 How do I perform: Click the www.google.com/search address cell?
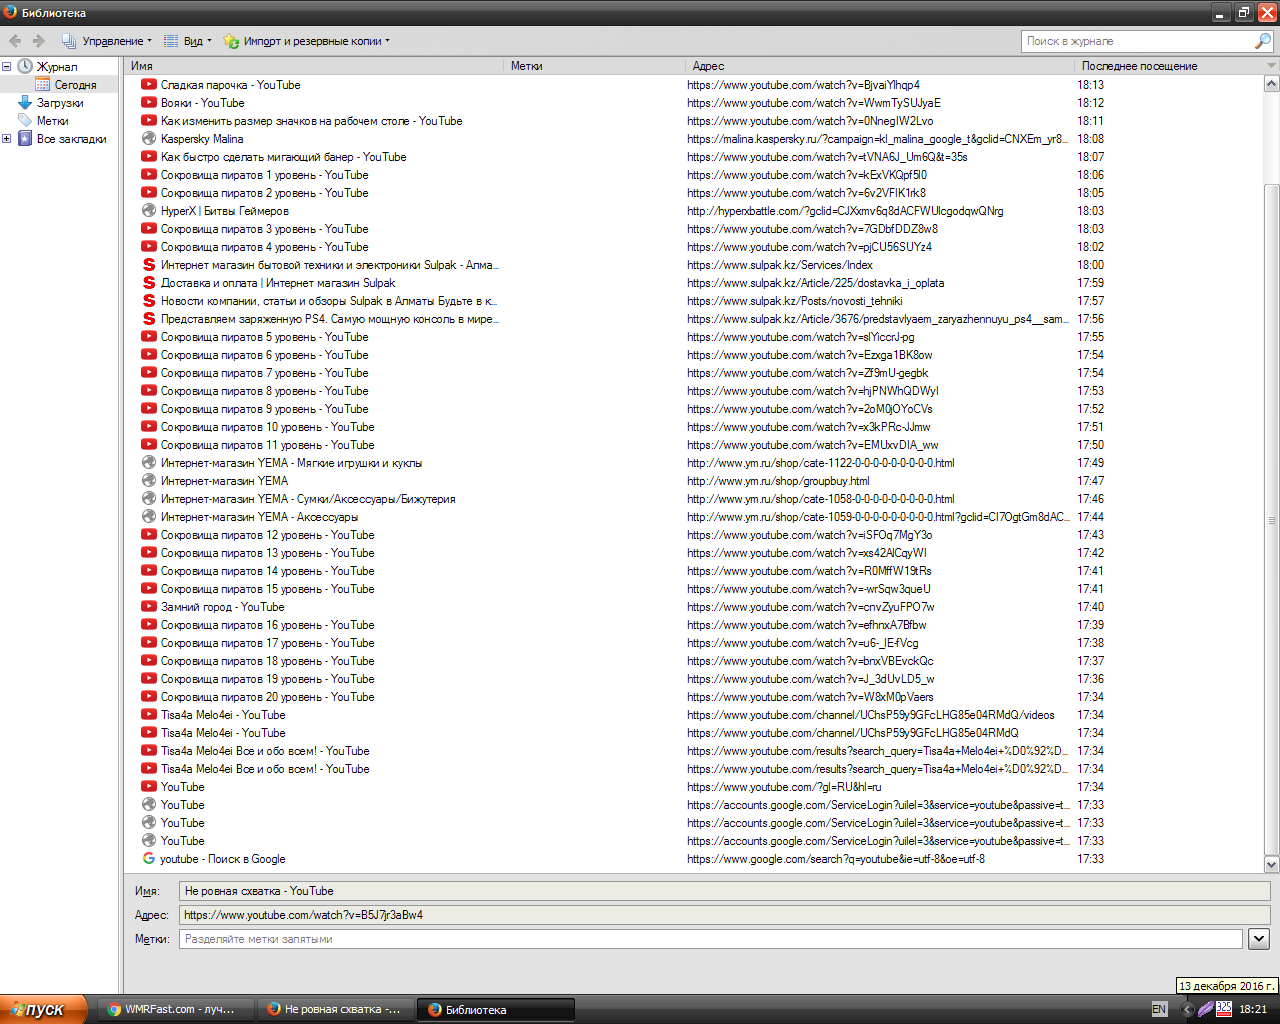pyautogui.click(x=836, y=859)
